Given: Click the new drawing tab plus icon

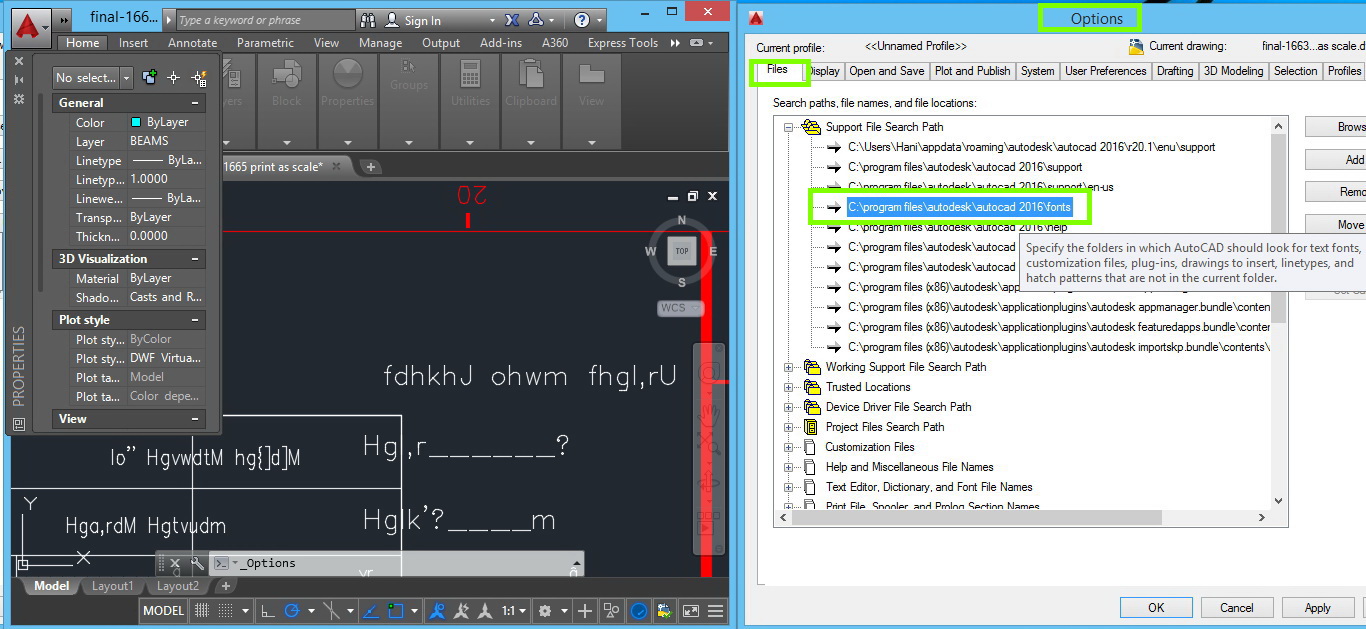Looking at the screenshot, I should [x=370, y=167].
